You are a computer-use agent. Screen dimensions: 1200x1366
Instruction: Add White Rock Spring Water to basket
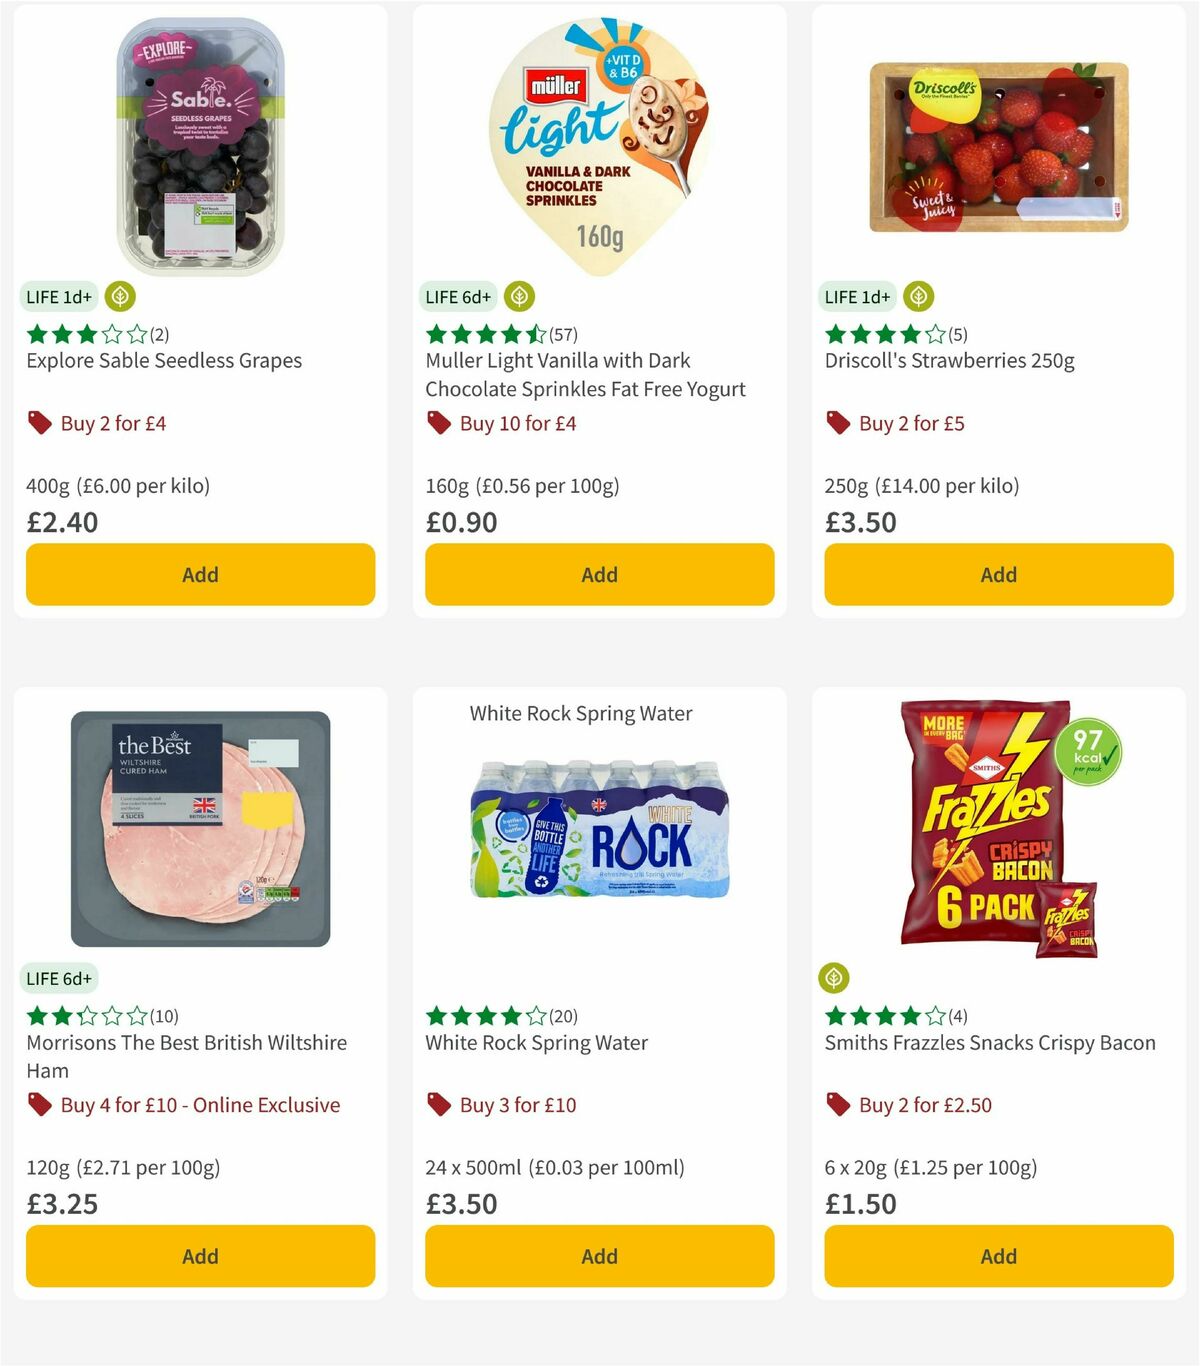(x=599, y=1256)
